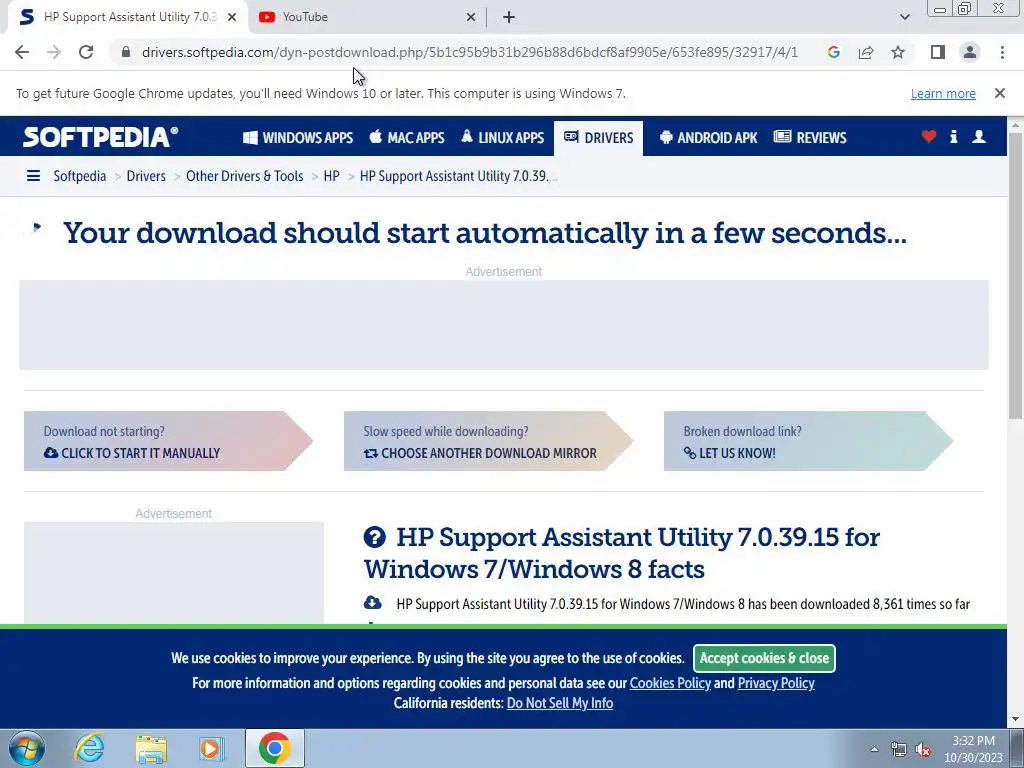
Task: Bookmark this page with the star icon
Action: (898, 52)
